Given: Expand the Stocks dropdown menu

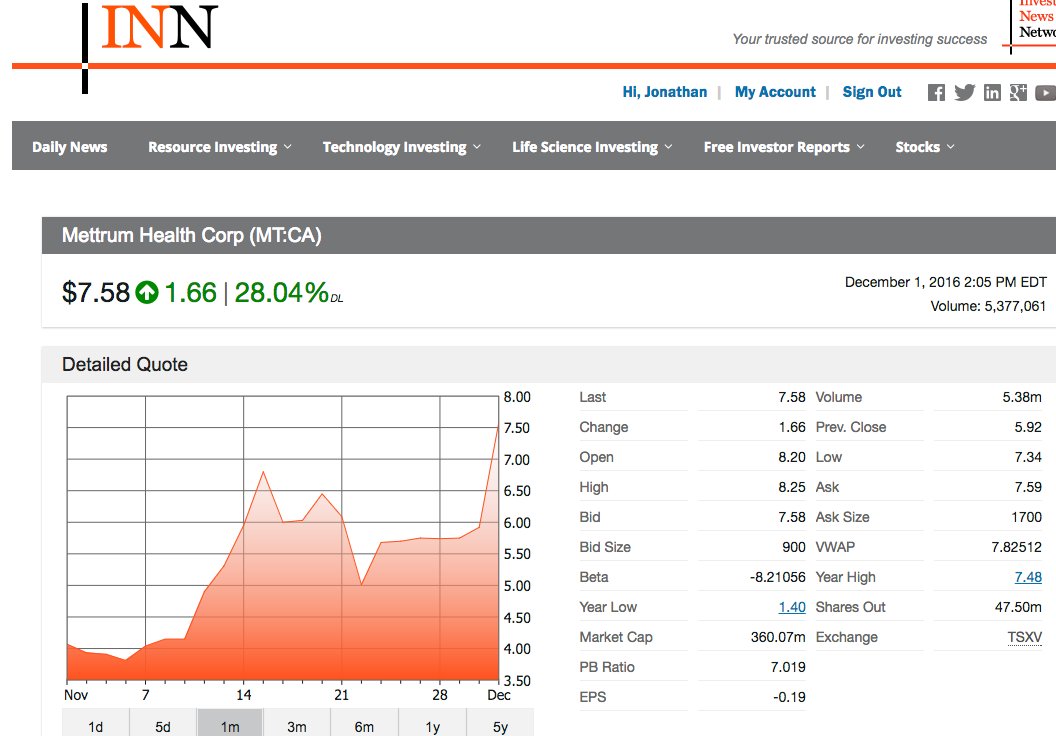Looking at the screenshot, I should tap(925, 147).
